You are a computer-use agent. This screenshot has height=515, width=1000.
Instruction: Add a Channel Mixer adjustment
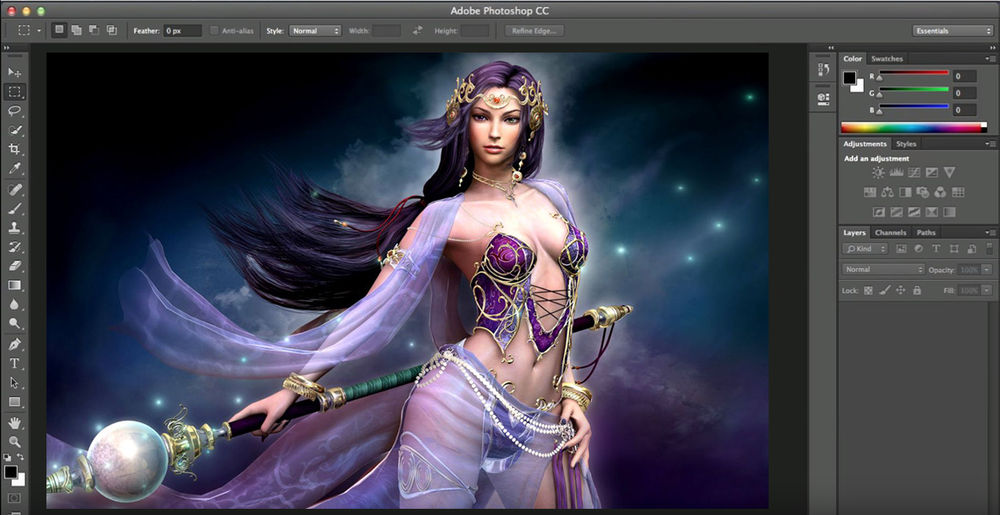click(940, 192)
